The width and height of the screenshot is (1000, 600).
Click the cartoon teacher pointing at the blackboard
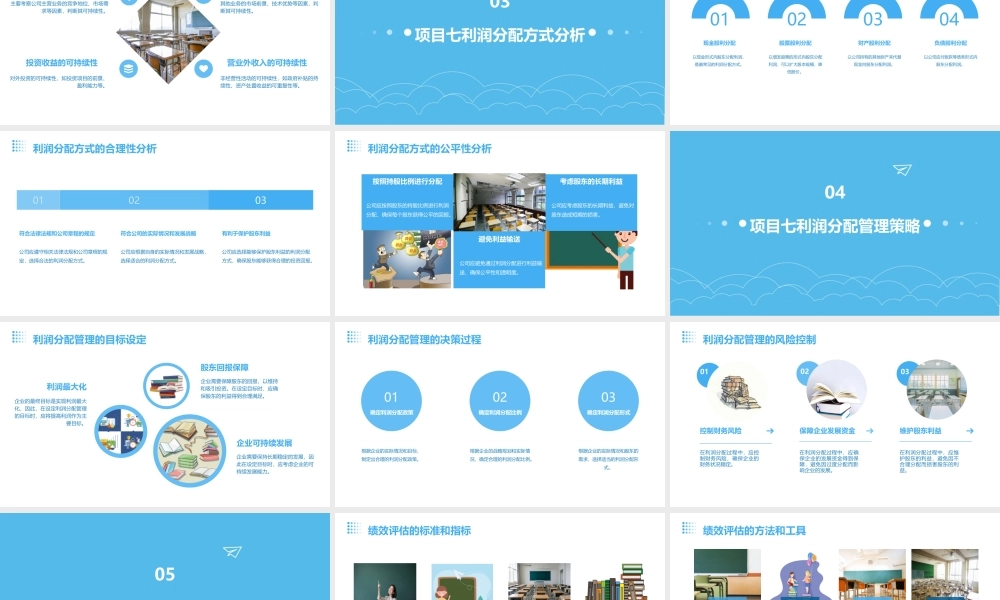(592, 260)
